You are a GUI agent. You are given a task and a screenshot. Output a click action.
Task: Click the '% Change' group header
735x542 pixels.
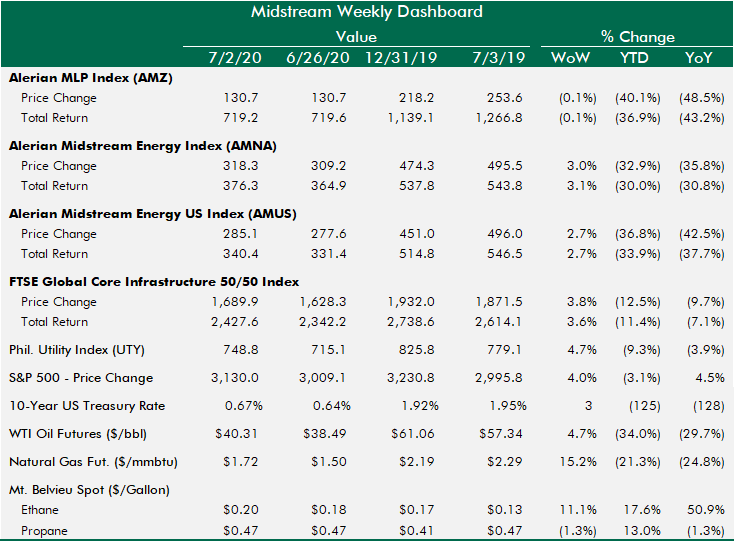[638, 37]
